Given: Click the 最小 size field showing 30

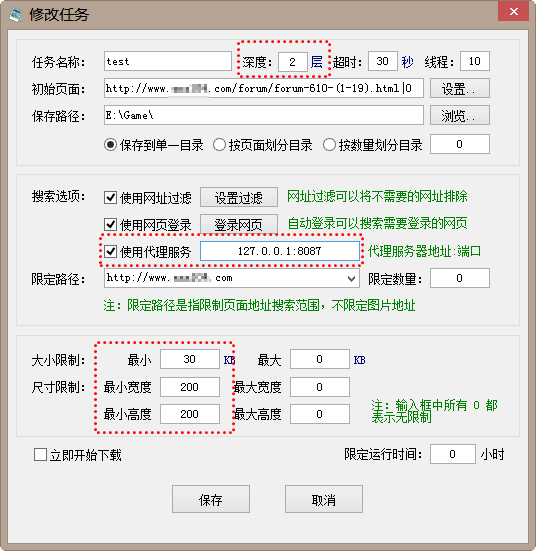Looking at the screenshot, I should click(x=190, y=359).
